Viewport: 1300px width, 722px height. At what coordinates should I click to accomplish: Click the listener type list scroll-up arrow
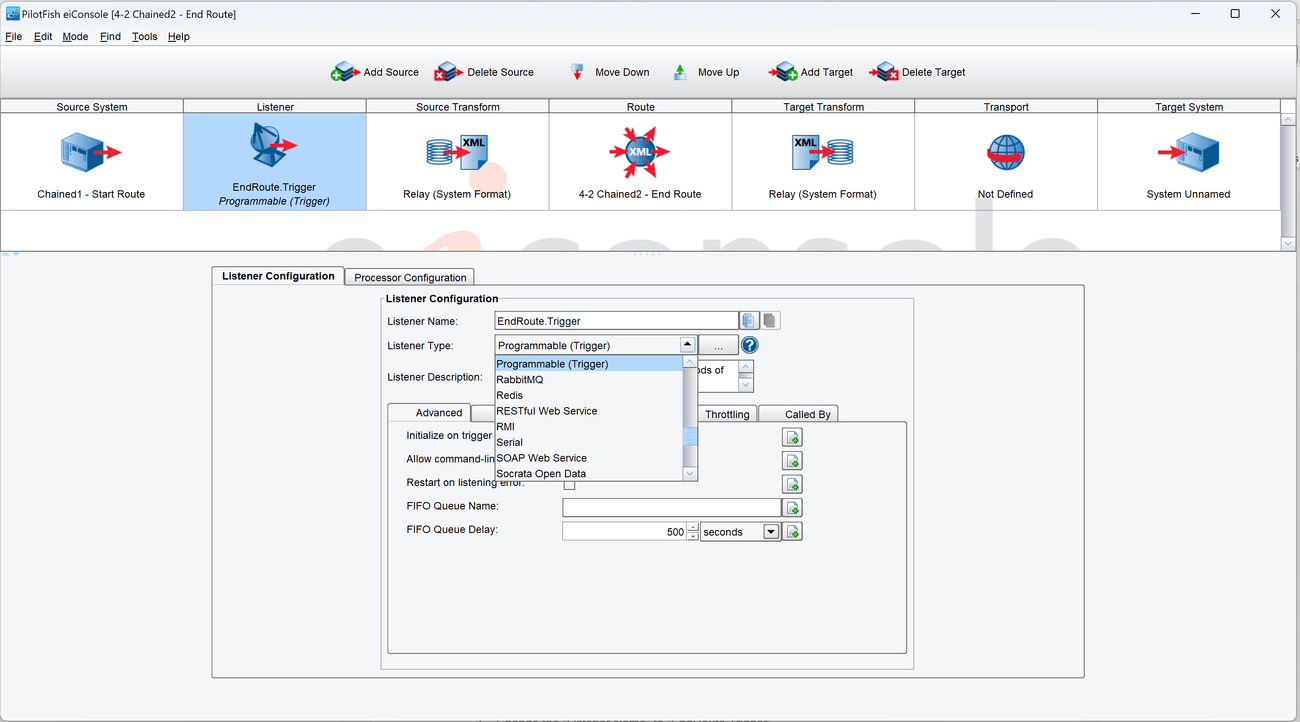click(x=690, y=362)
